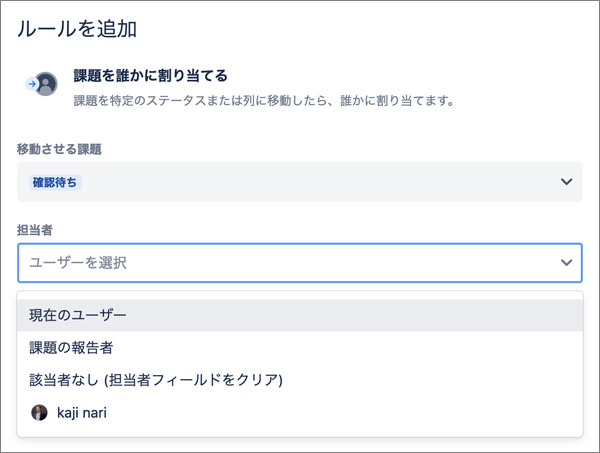
Task: Click kaji nari's profile avatar
Action: click(x=39, y=413)
